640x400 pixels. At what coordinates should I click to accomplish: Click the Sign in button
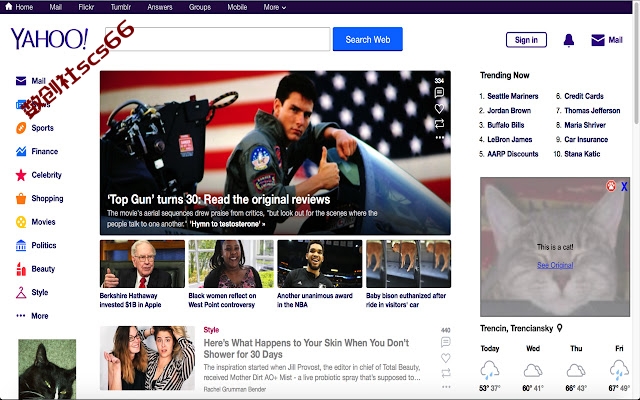pos(526,40)
